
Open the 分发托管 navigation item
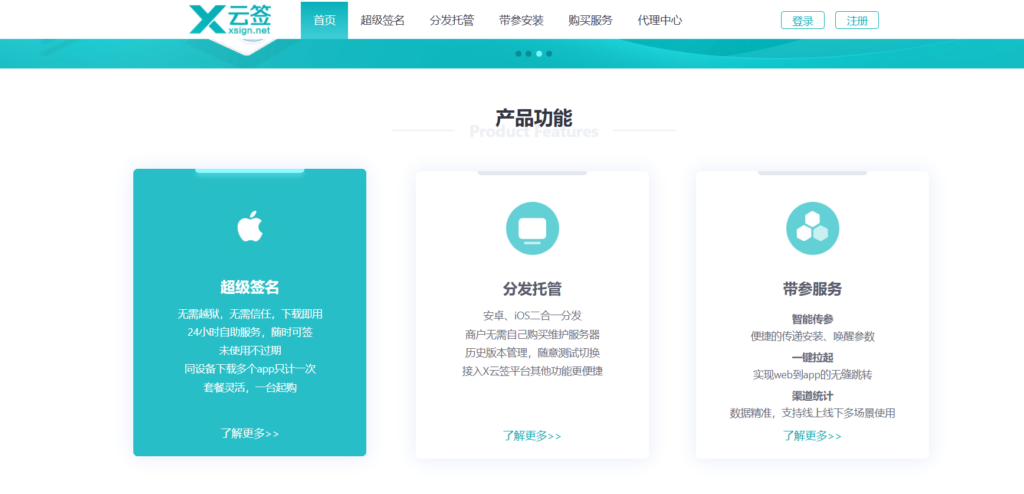click(452, 20)
